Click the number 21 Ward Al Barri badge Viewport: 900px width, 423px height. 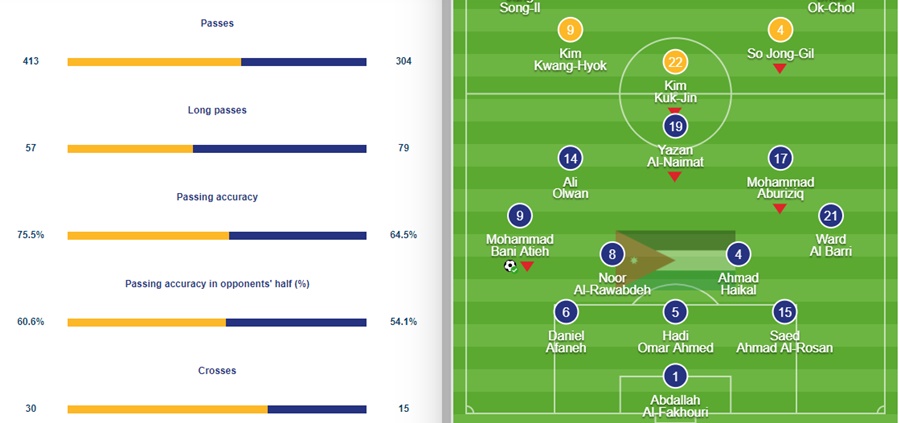click(830, 216)
